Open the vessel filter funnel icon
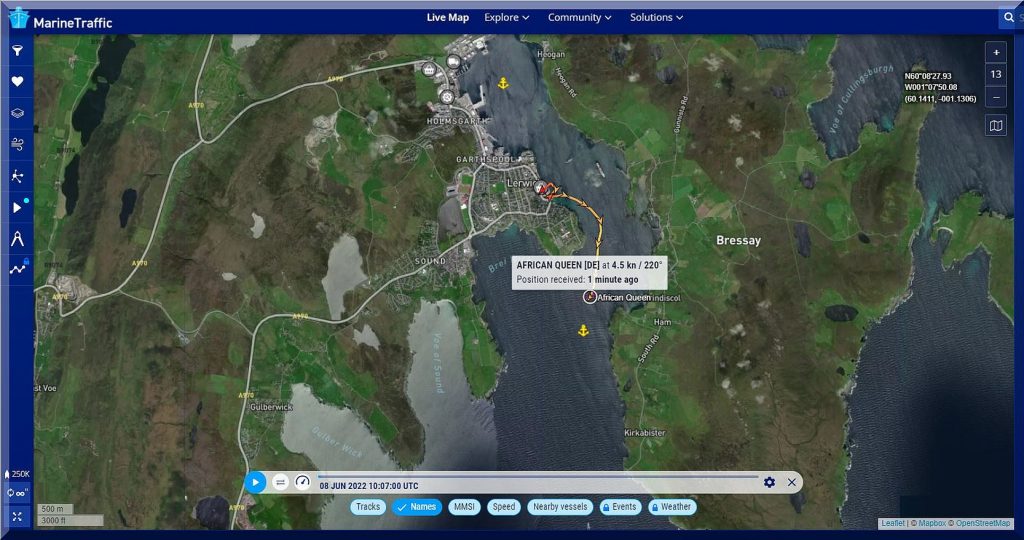This screenshot has height=540, width=1024. click(x=17, y=51)
